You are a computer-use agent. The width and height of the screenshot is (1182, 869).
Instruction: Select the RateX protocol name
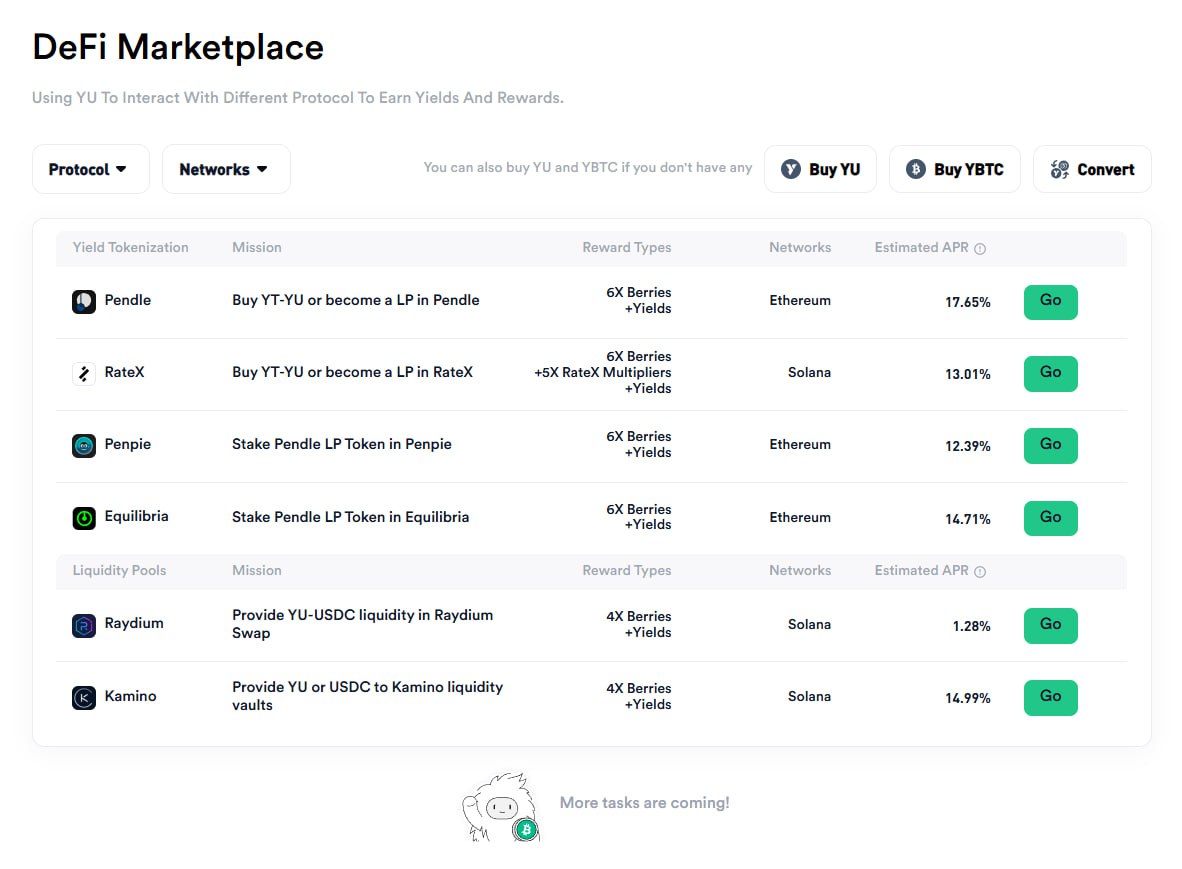[x=124, y=372]
